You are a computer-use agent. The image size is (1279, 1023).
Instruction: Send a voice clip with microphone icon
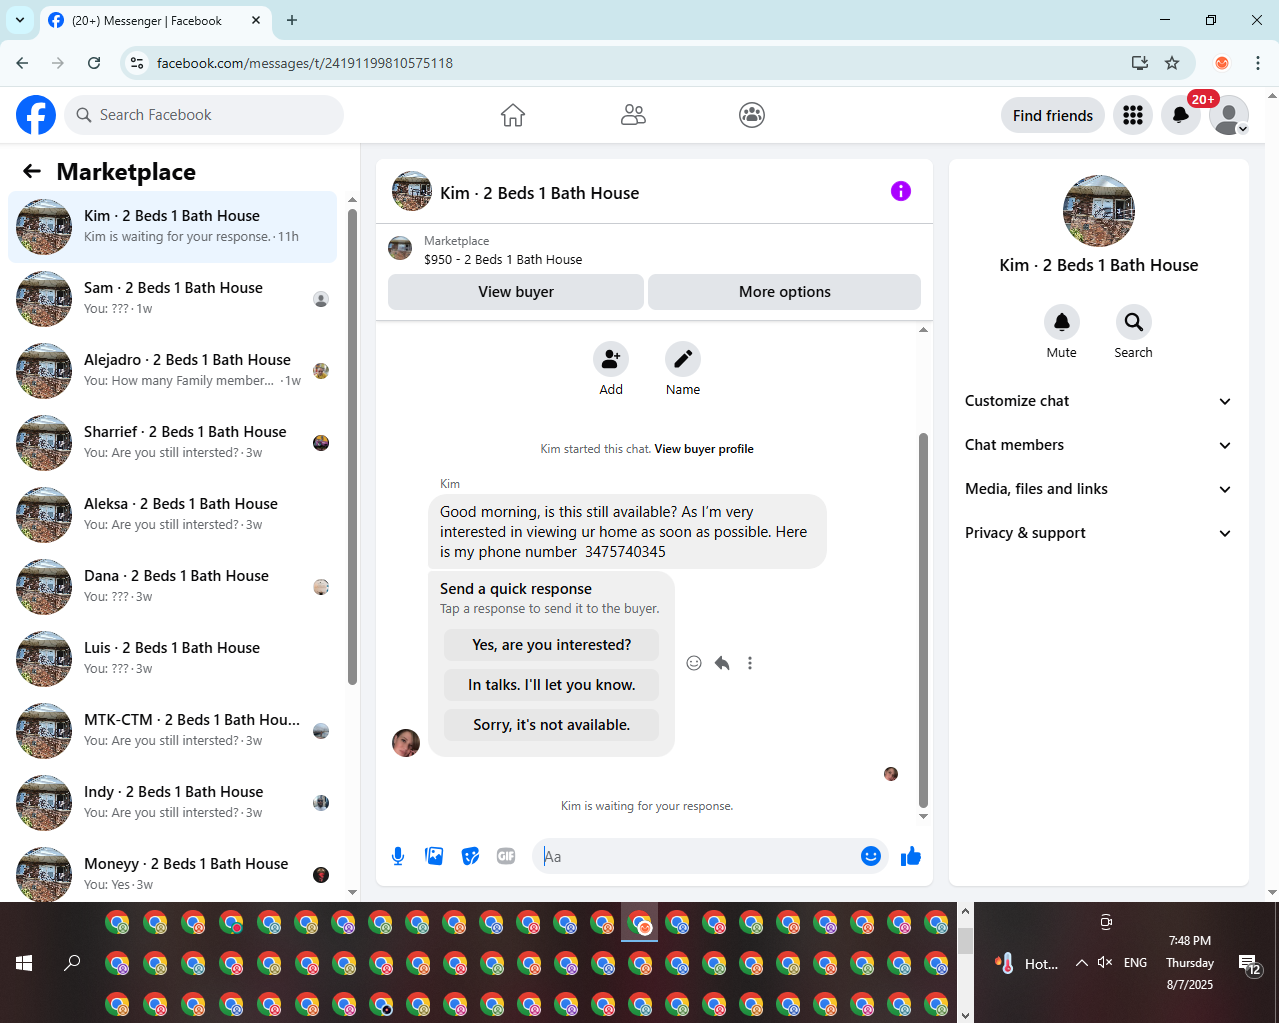398,856
